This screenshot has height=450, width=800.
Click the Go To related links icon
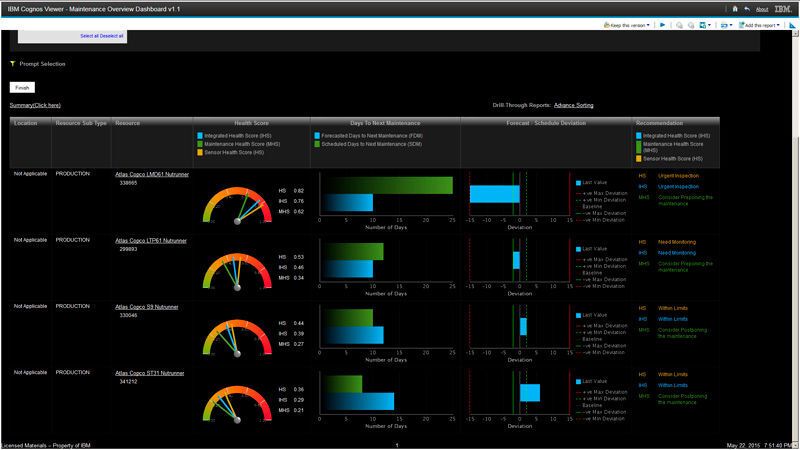(703, 25)
